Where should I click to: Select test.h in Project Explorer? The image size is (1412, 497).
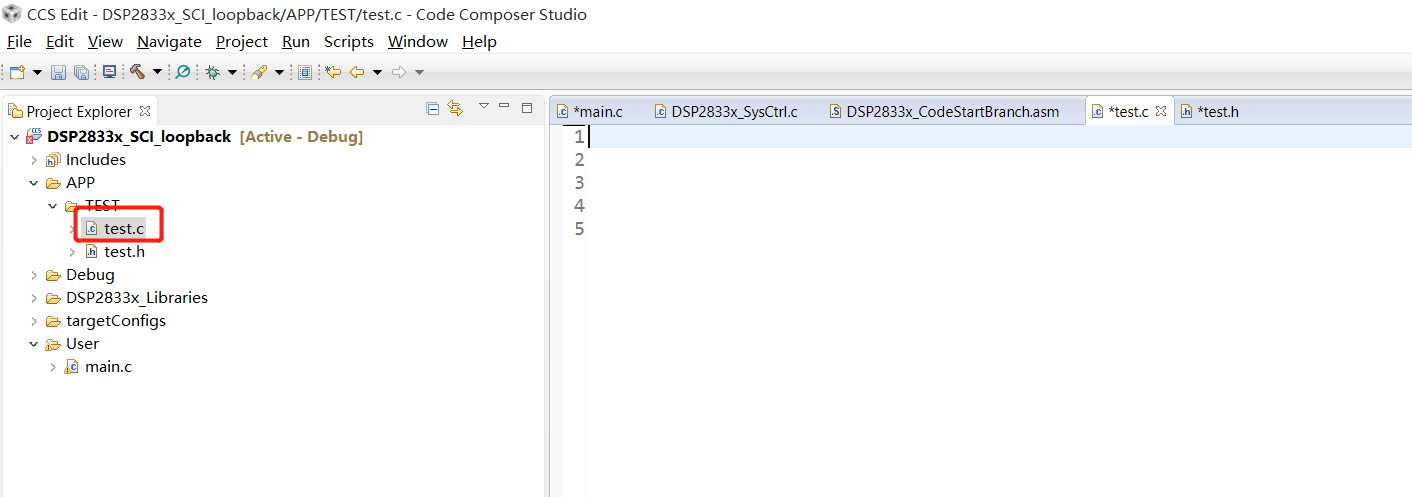click(x=124, y=252)
